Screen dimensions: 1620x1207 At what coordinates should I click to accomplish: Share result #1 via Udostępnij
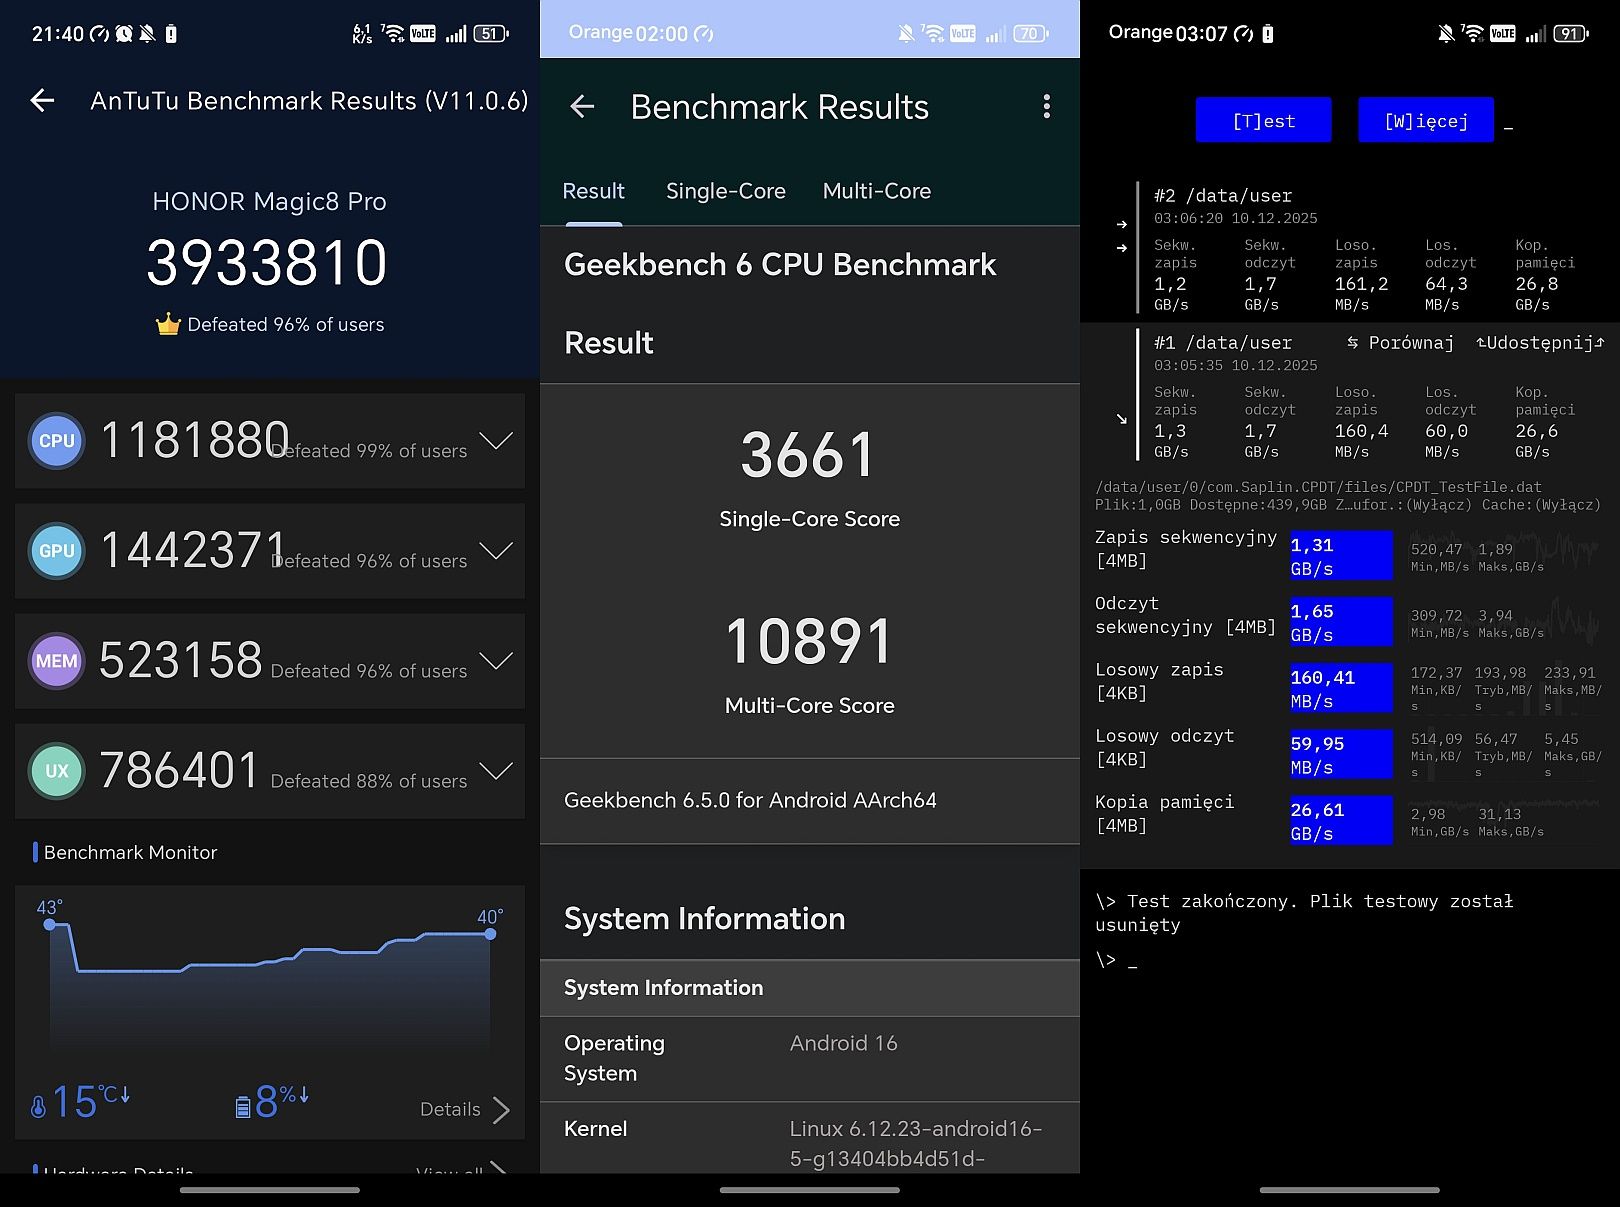[1540, 343]
